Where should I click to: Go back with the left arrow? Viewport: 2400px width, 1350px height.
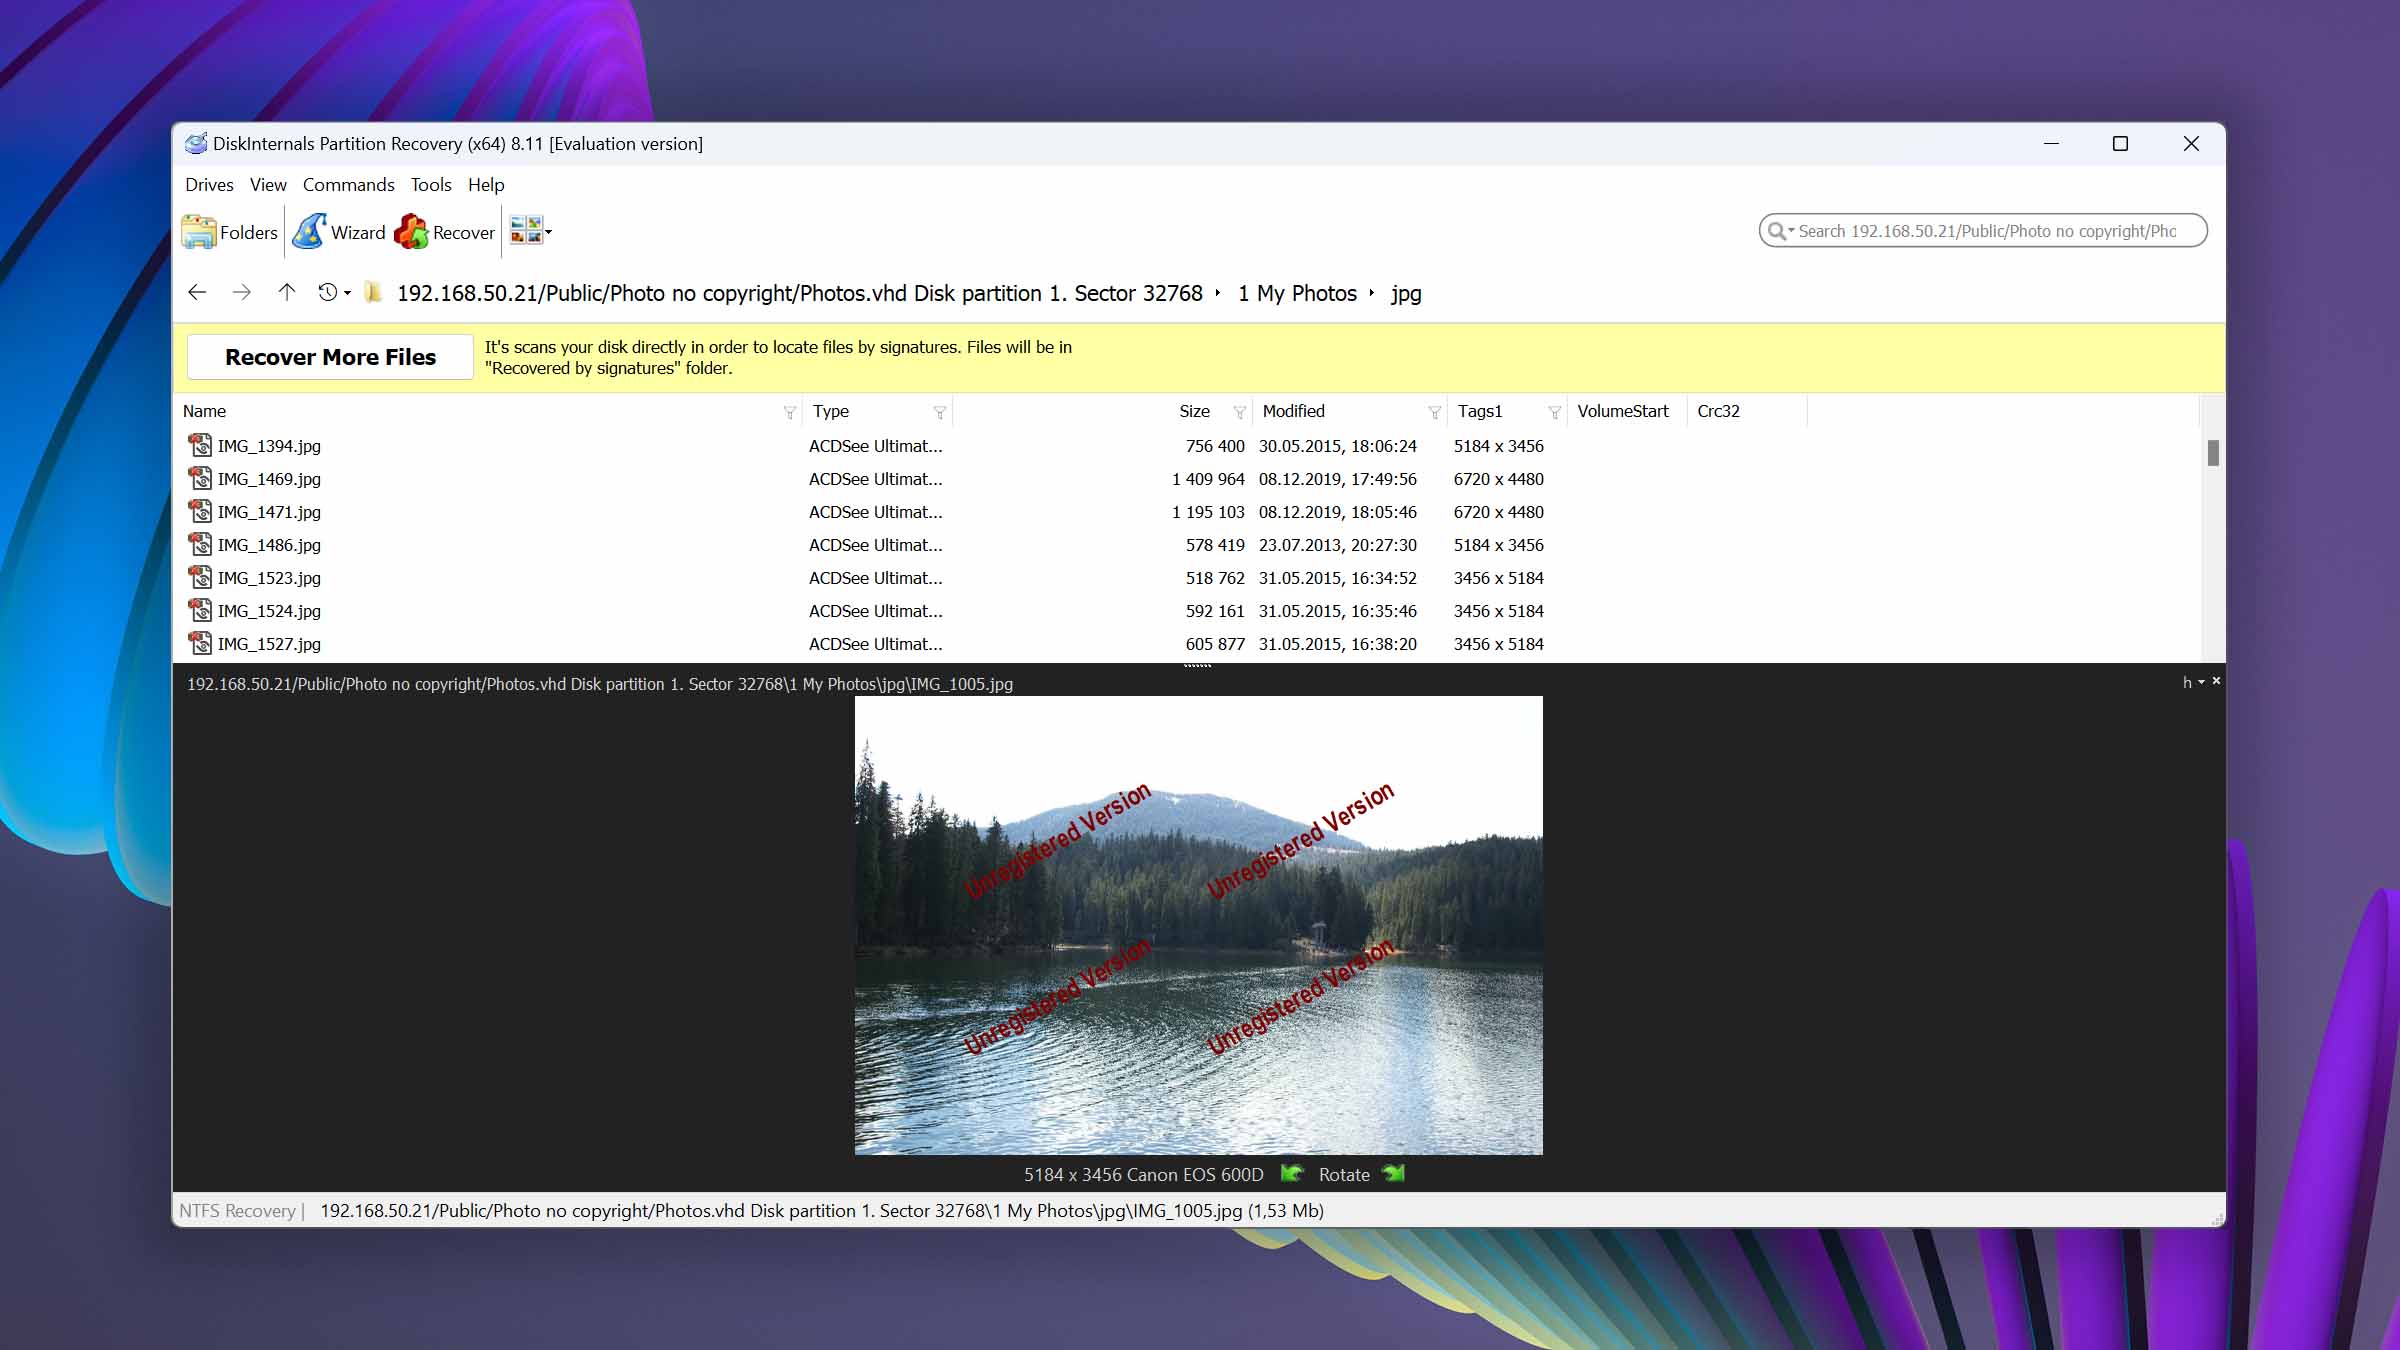coord(197,293)
